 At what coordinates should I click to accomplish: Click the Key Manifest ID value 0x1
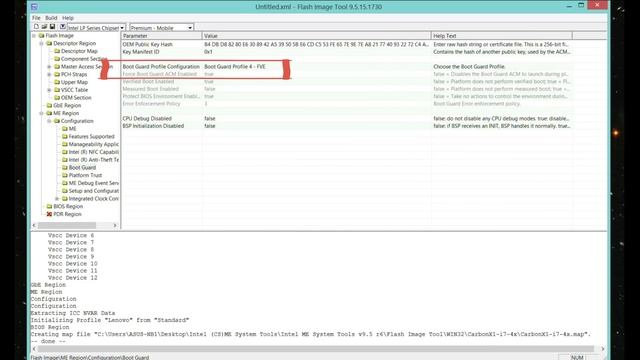[x=208, y=52]
